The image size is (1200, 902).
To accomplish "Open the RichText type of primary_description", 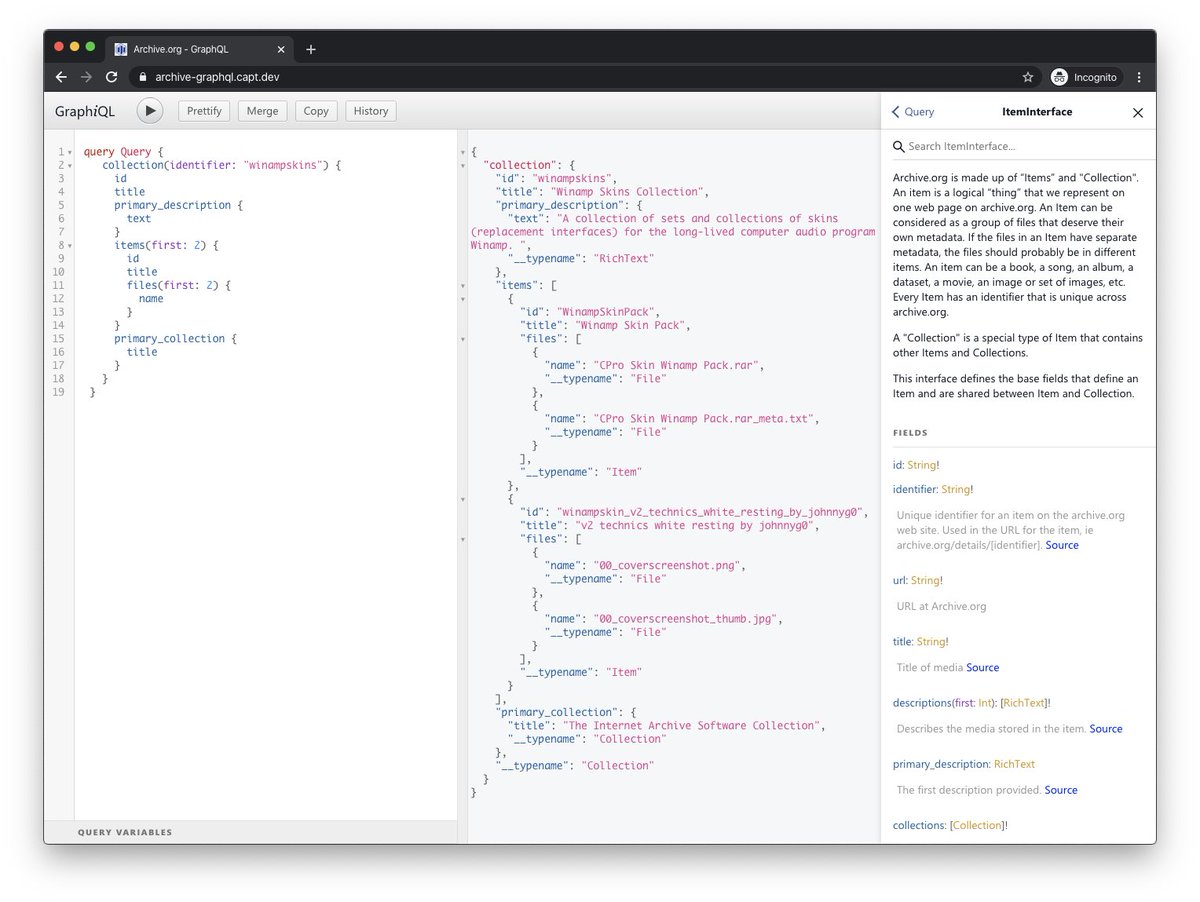I will tap(1014, 764).
